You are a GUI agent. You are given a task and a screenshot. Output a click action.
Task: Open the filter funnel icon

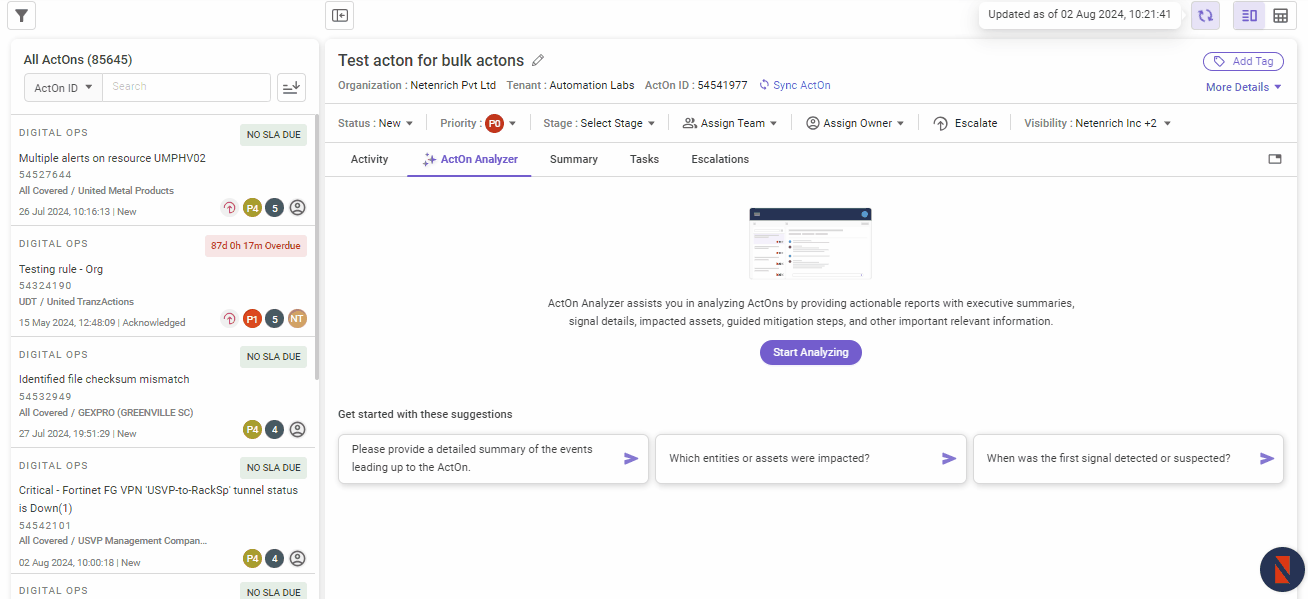click(x=22, y=16)
